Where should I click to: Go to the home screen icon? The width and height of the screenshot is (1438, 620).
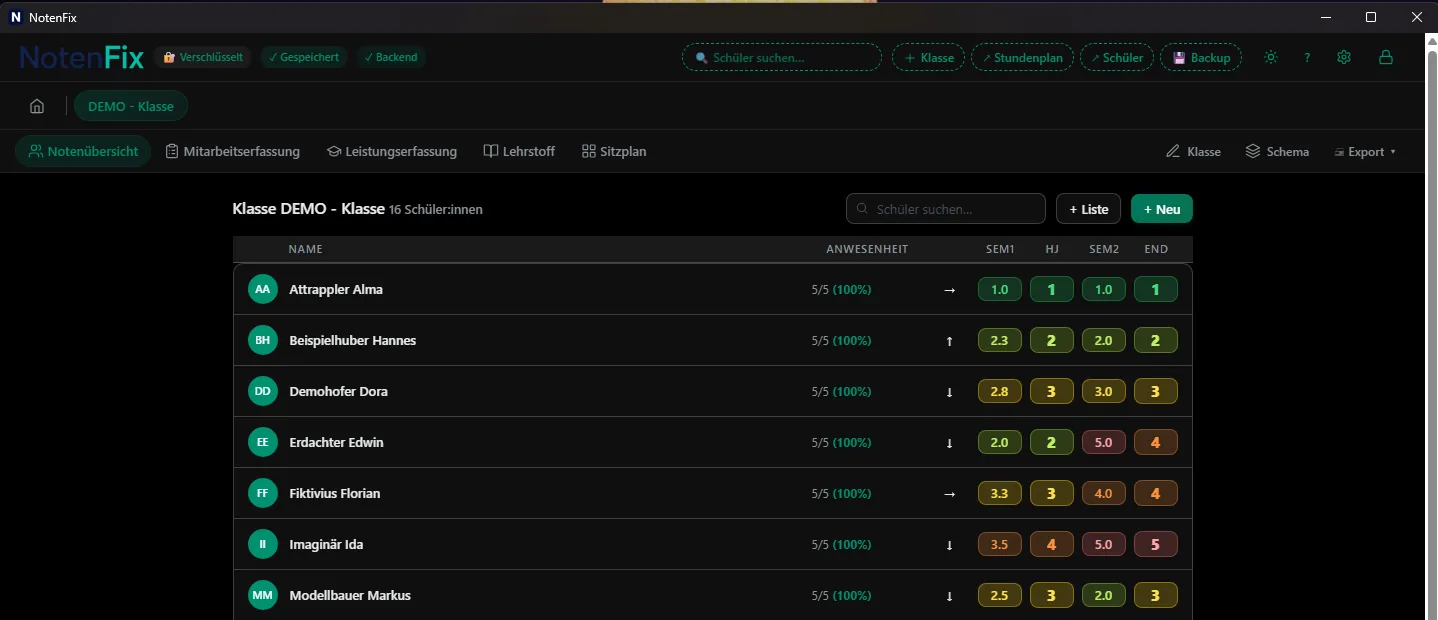pos(37,106)
